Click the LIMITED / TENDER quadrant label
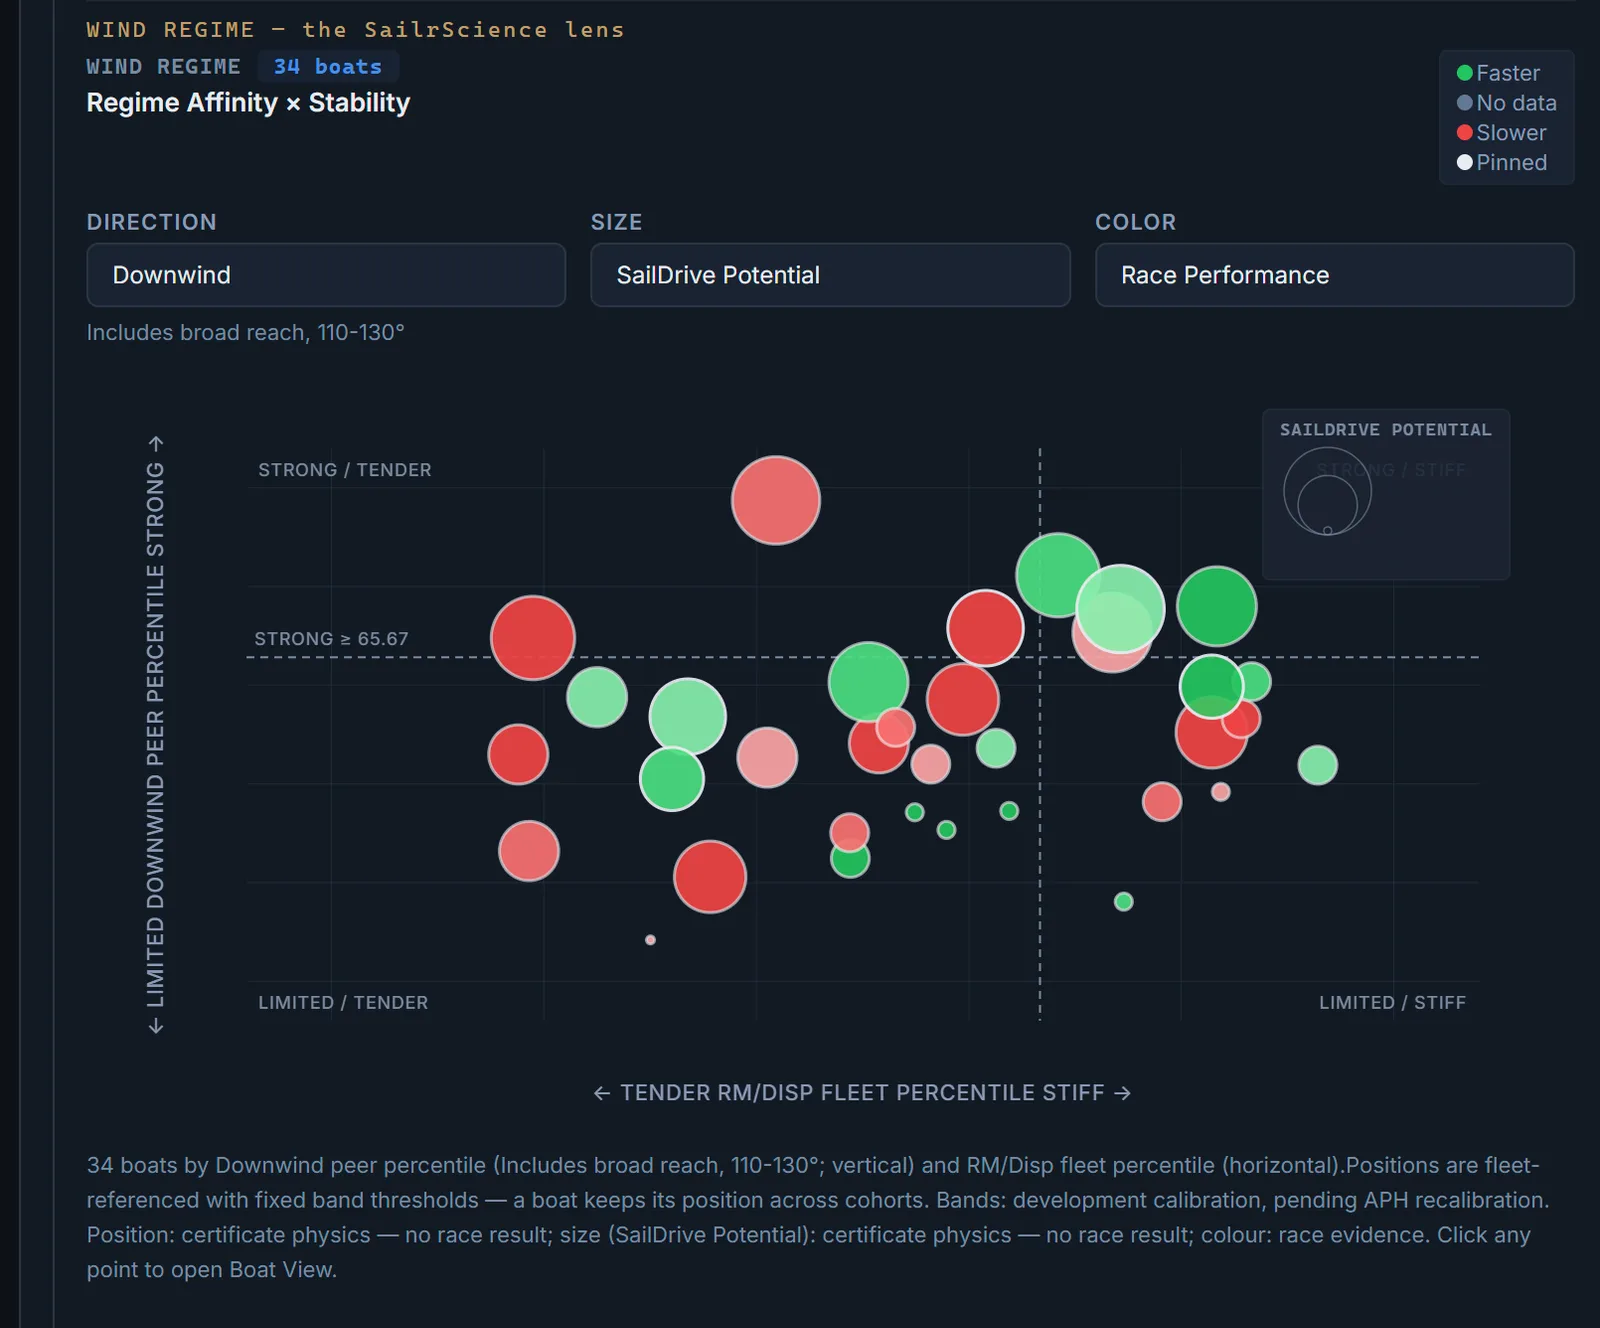 pos(343,1003)
